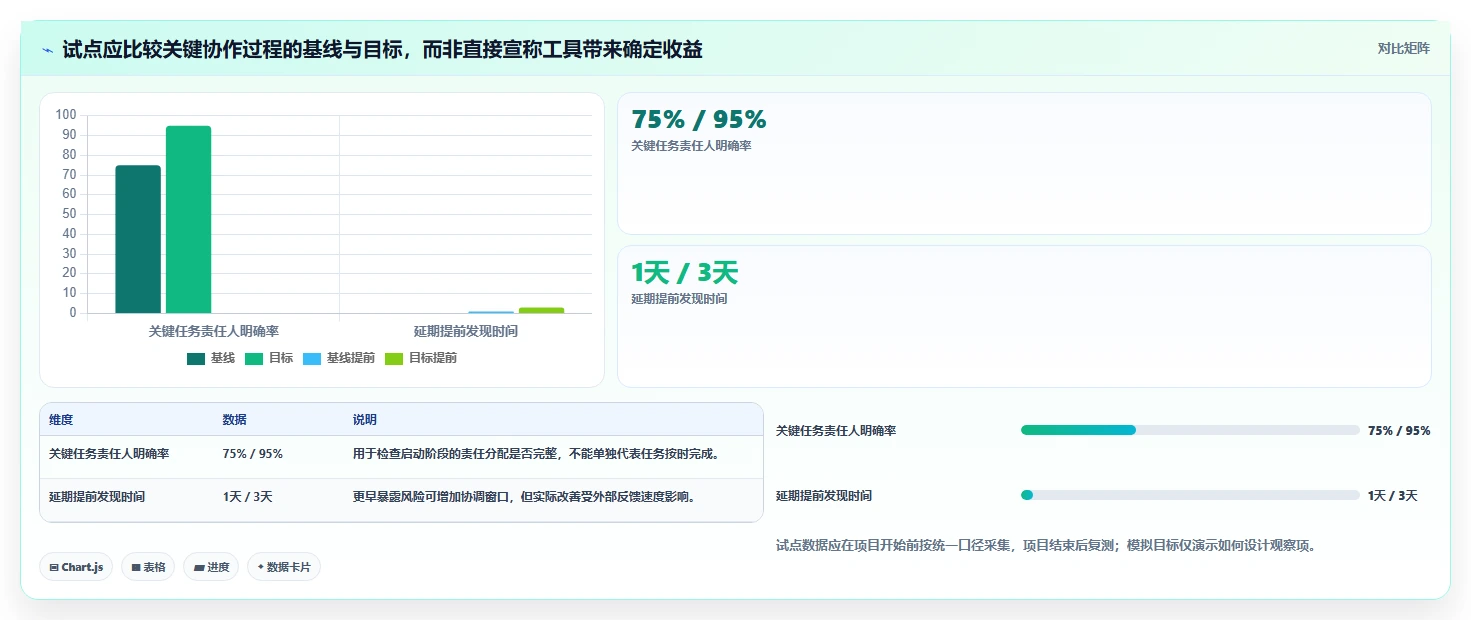Toggle the 基线提前 legend entry

tap(338, 358)
